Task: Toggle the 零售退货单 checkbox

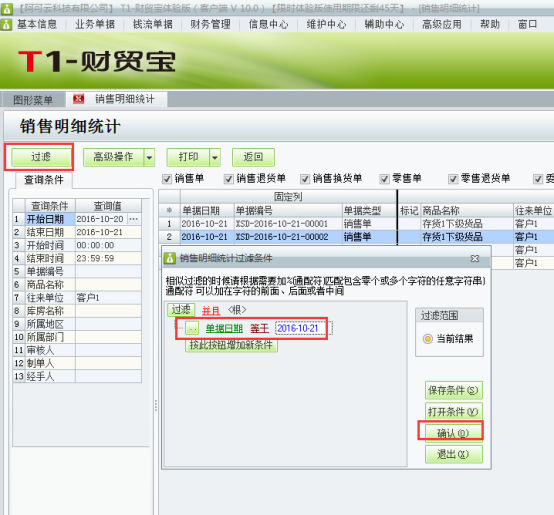Action: 453,179
